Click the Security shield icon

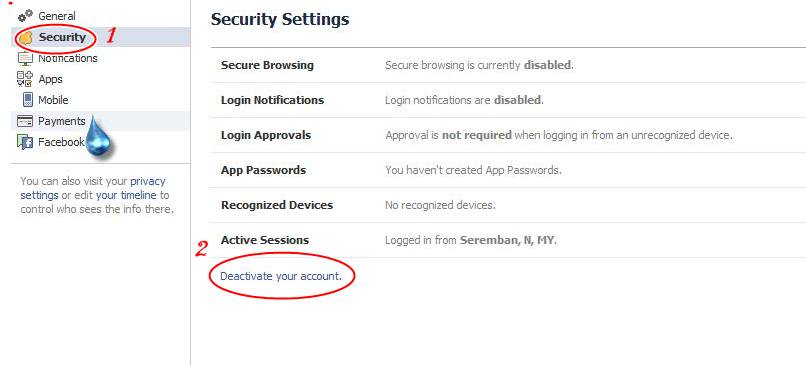26,38
